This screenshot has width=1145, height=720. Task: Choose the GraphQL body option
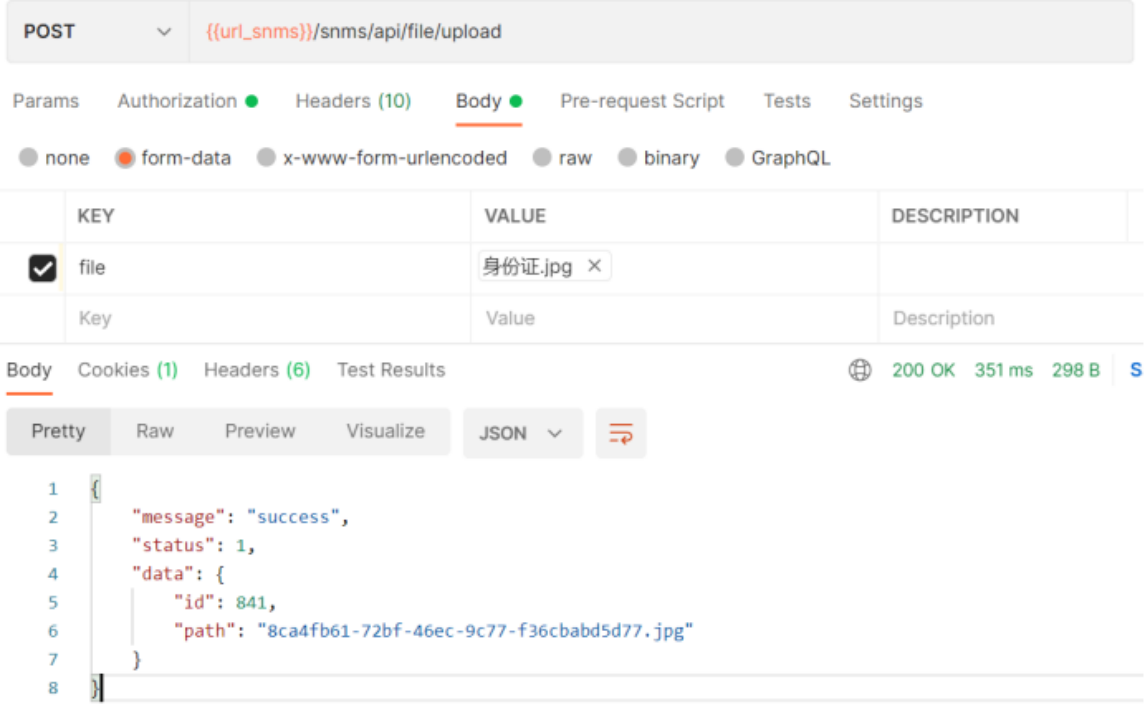point(735,158)
